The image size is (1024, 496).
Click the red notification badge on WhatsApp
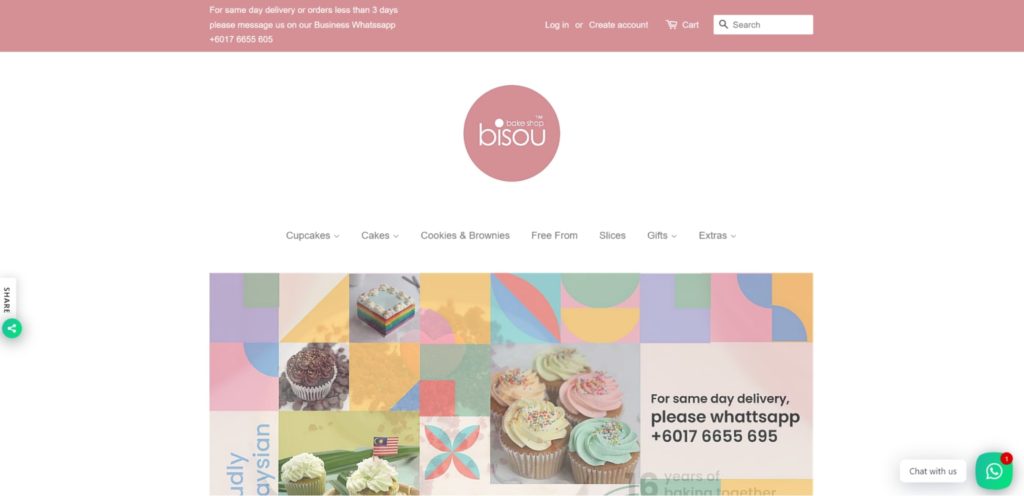point(1006,459)
